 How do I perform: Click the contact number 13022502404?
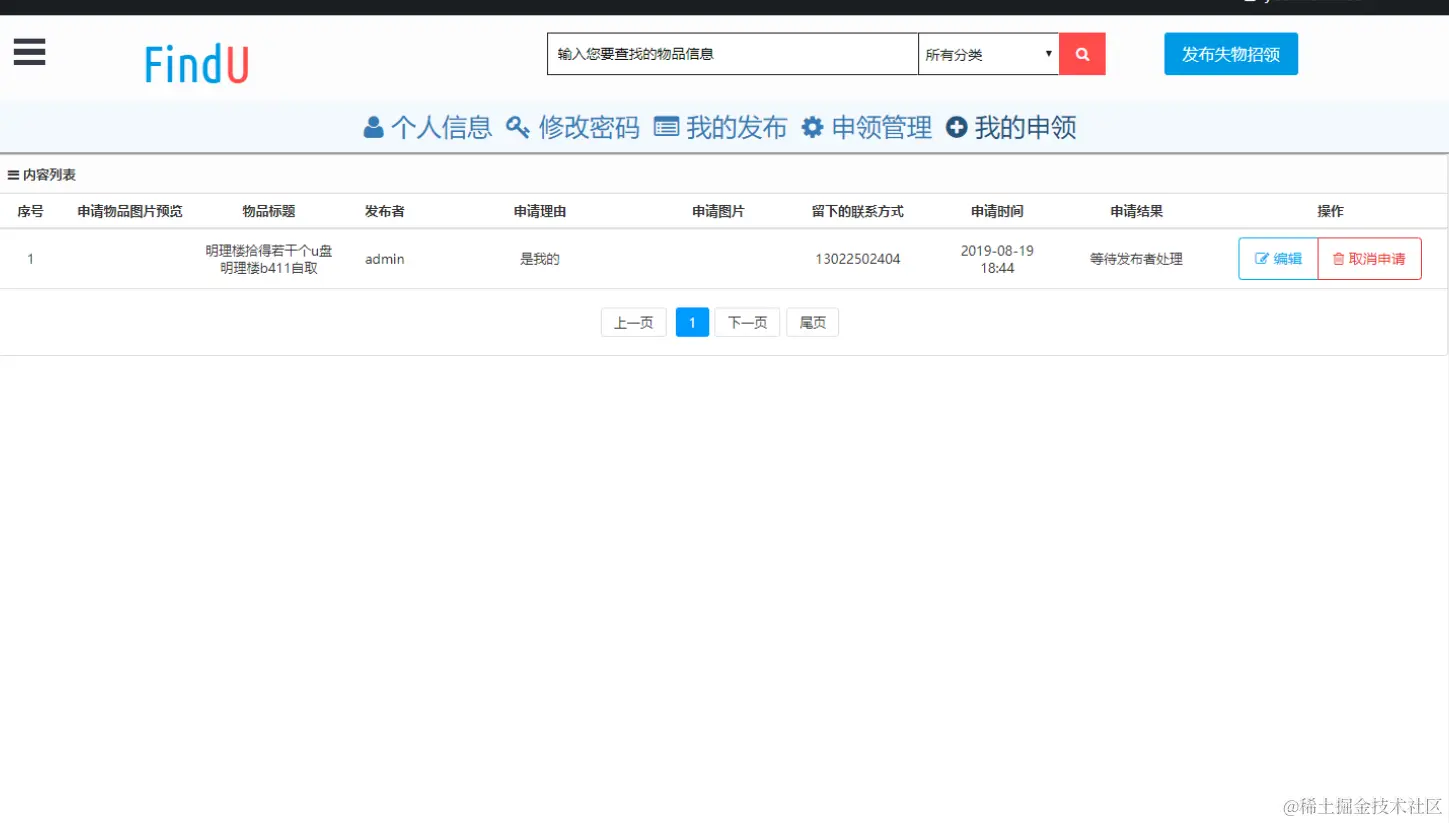click(858, 259)
